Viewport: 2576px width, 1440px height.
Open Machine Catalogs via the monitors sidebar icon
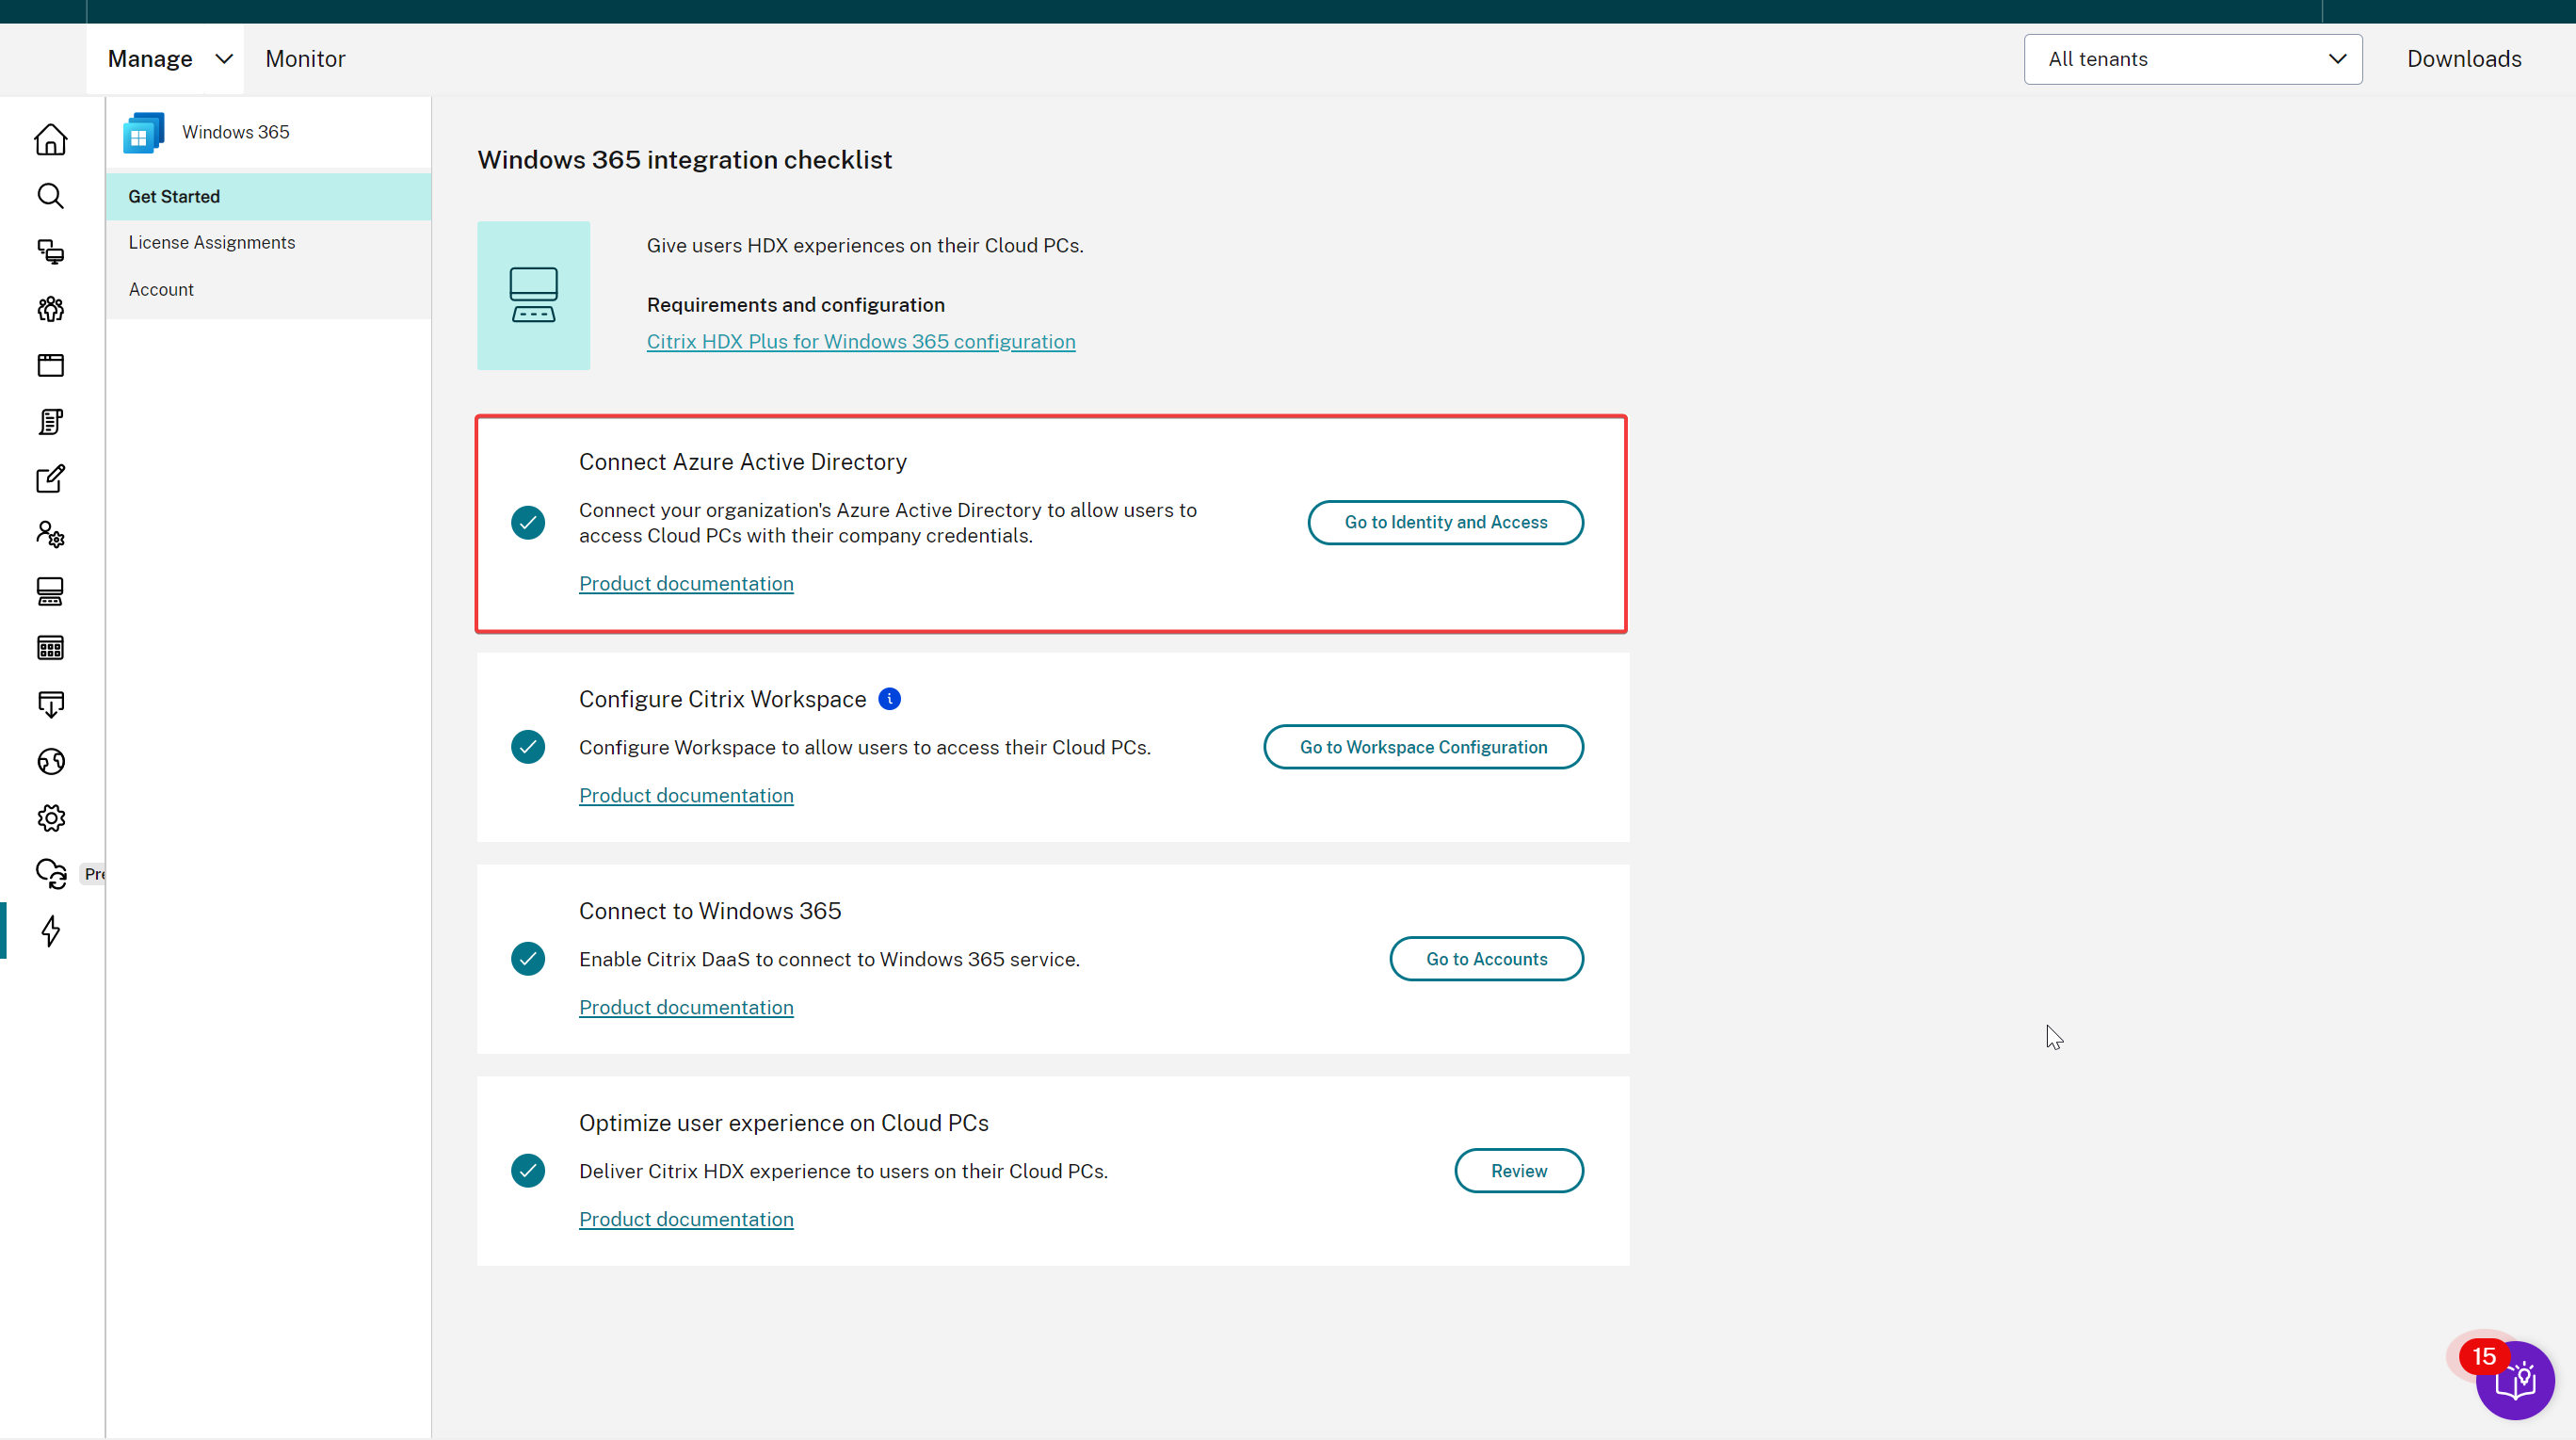point(50,252)
